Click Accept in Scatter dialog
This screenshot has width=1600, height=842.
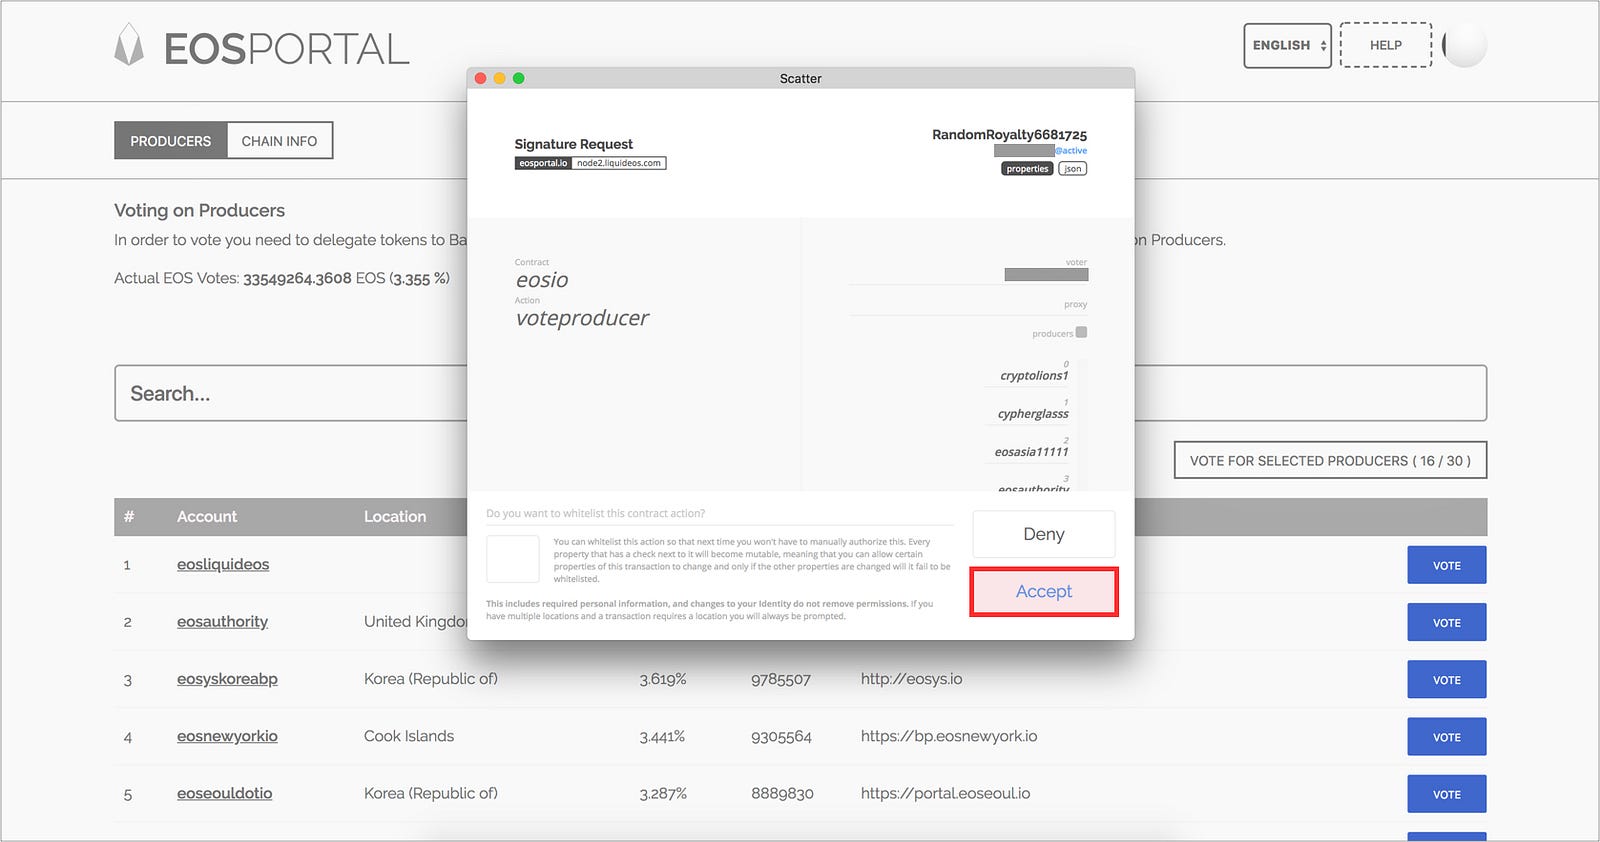[1044, 591]
